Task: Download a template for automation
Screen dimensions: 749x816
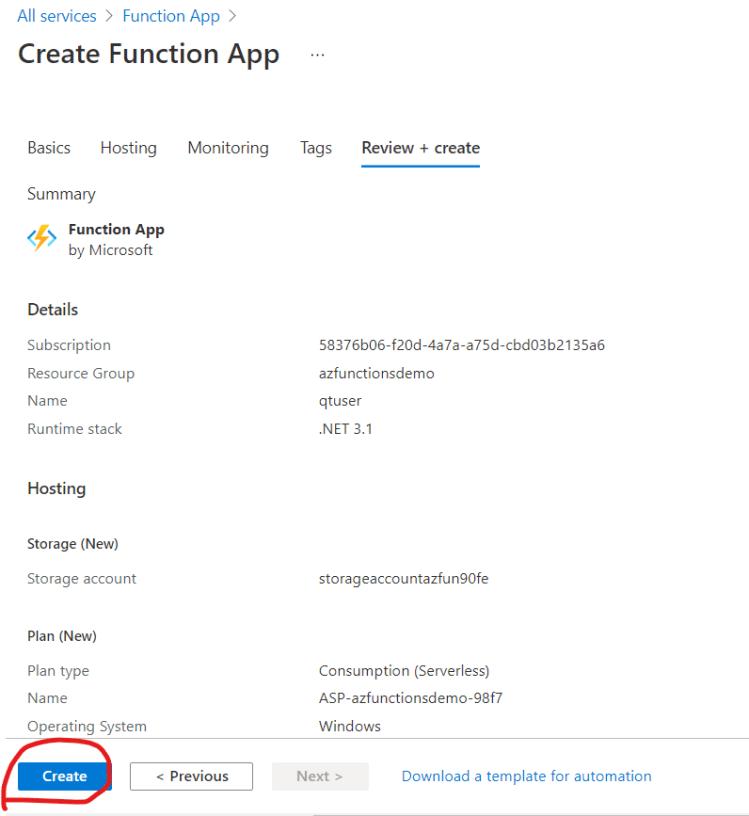Action: (x=526, y=776)
